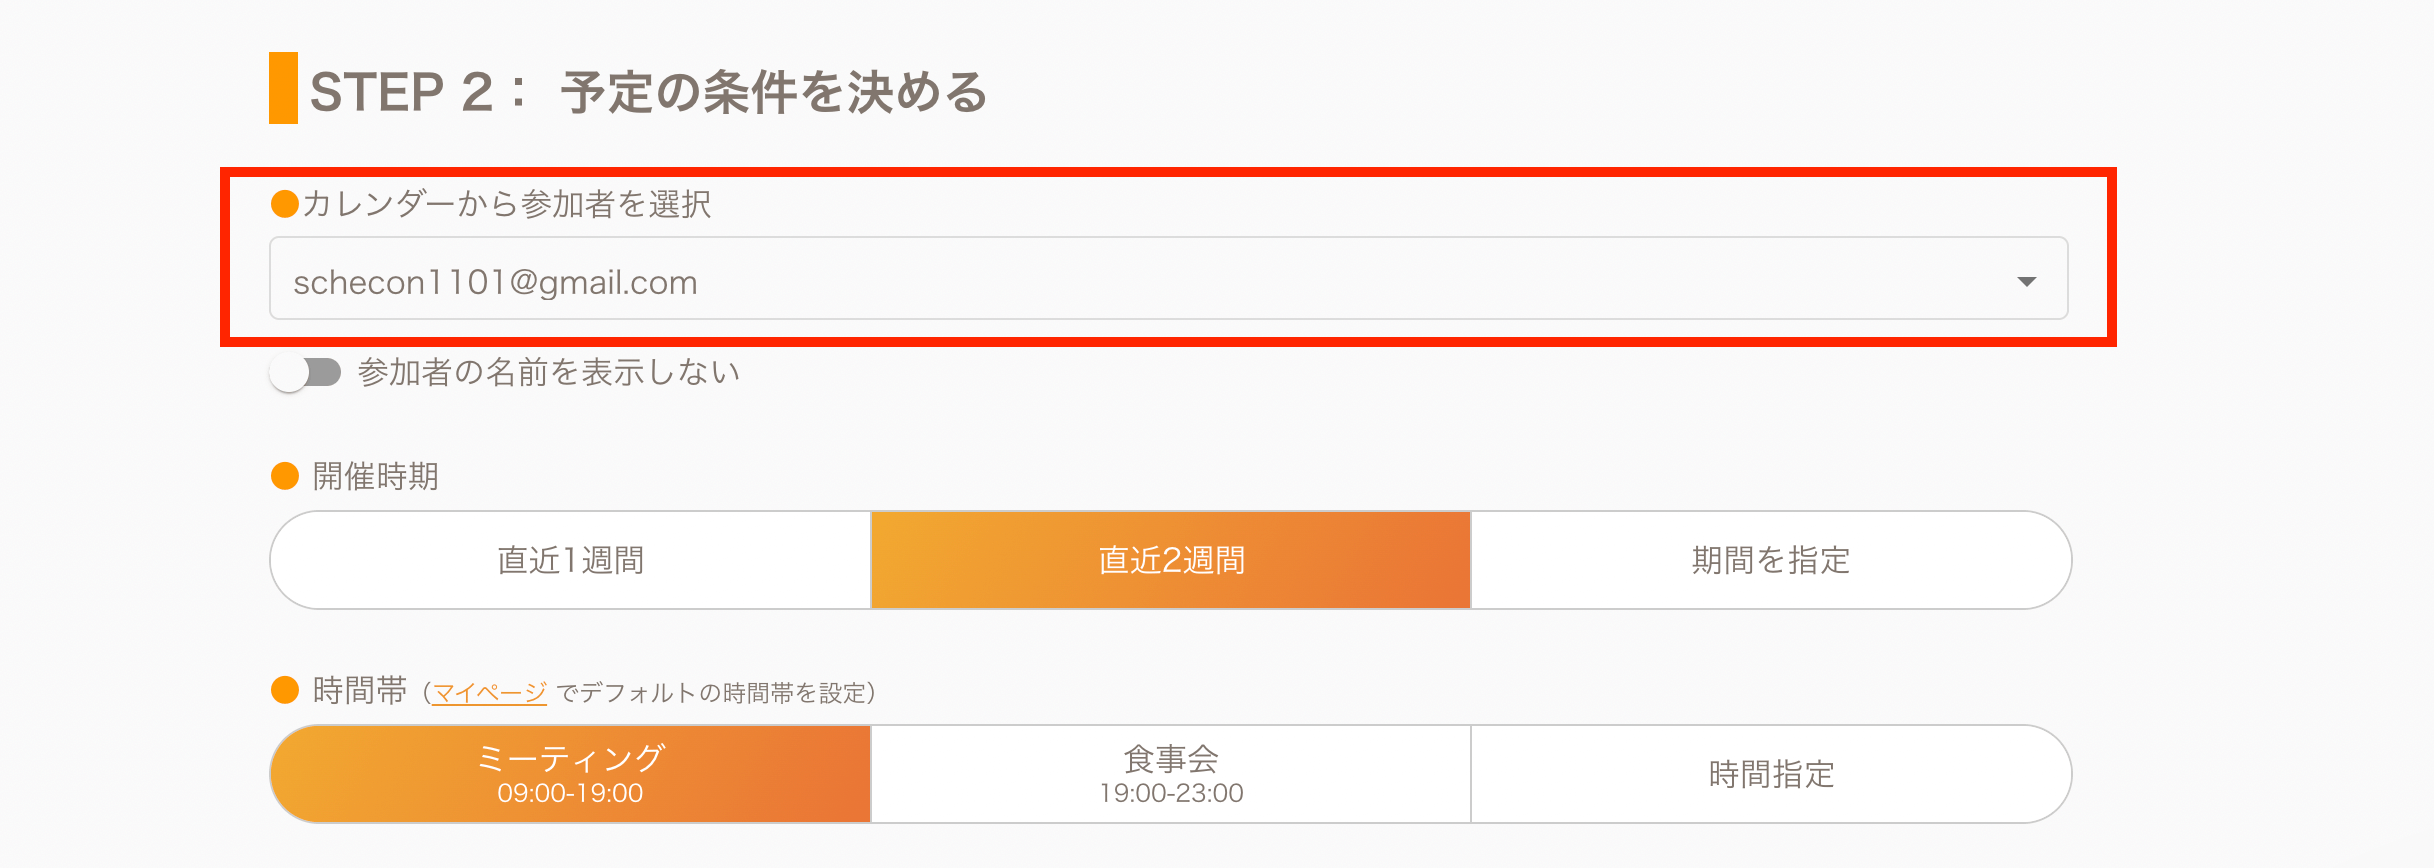Image resolution: width=2434 pixels, height=868 pixels.
Task: Click the 時間帯 section label
Action: (x=360, y=690)
